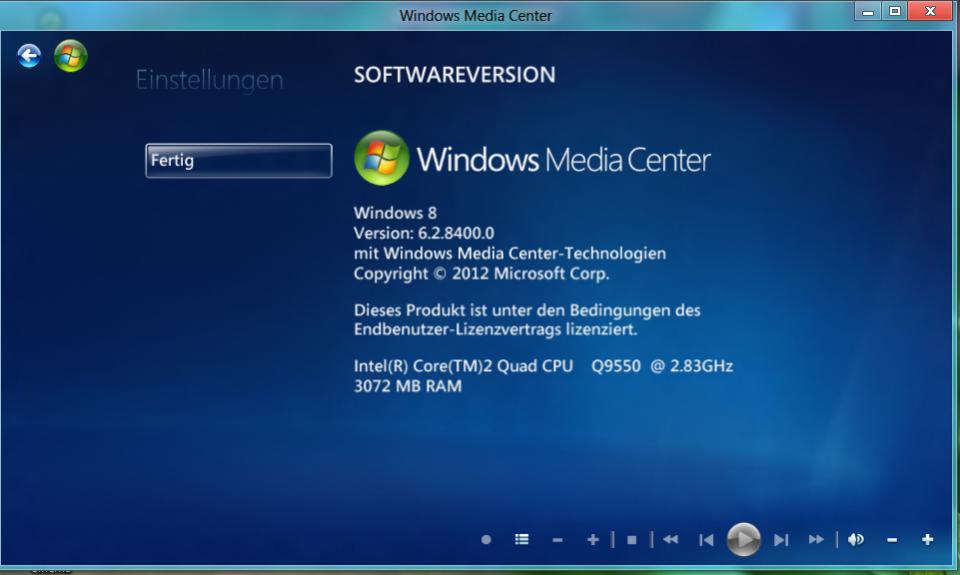The height and width of the screenshot is (575, 960).
Task: Skip back to previous track
Action: [x=707, y=539]
